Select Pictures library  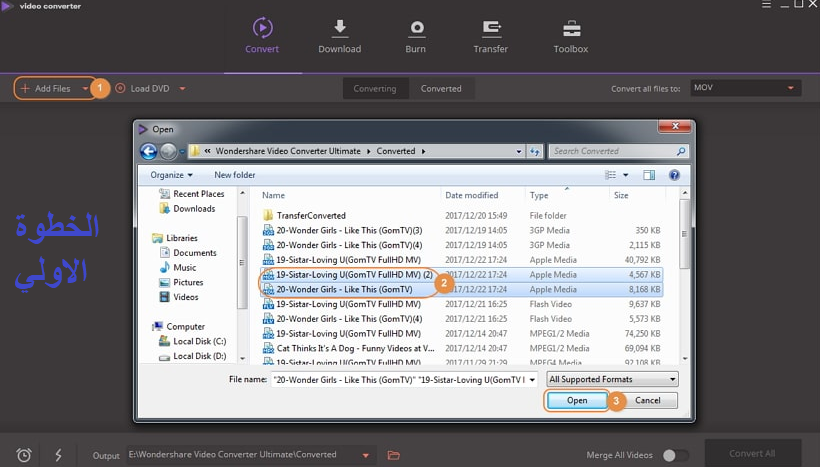(181, 282)
